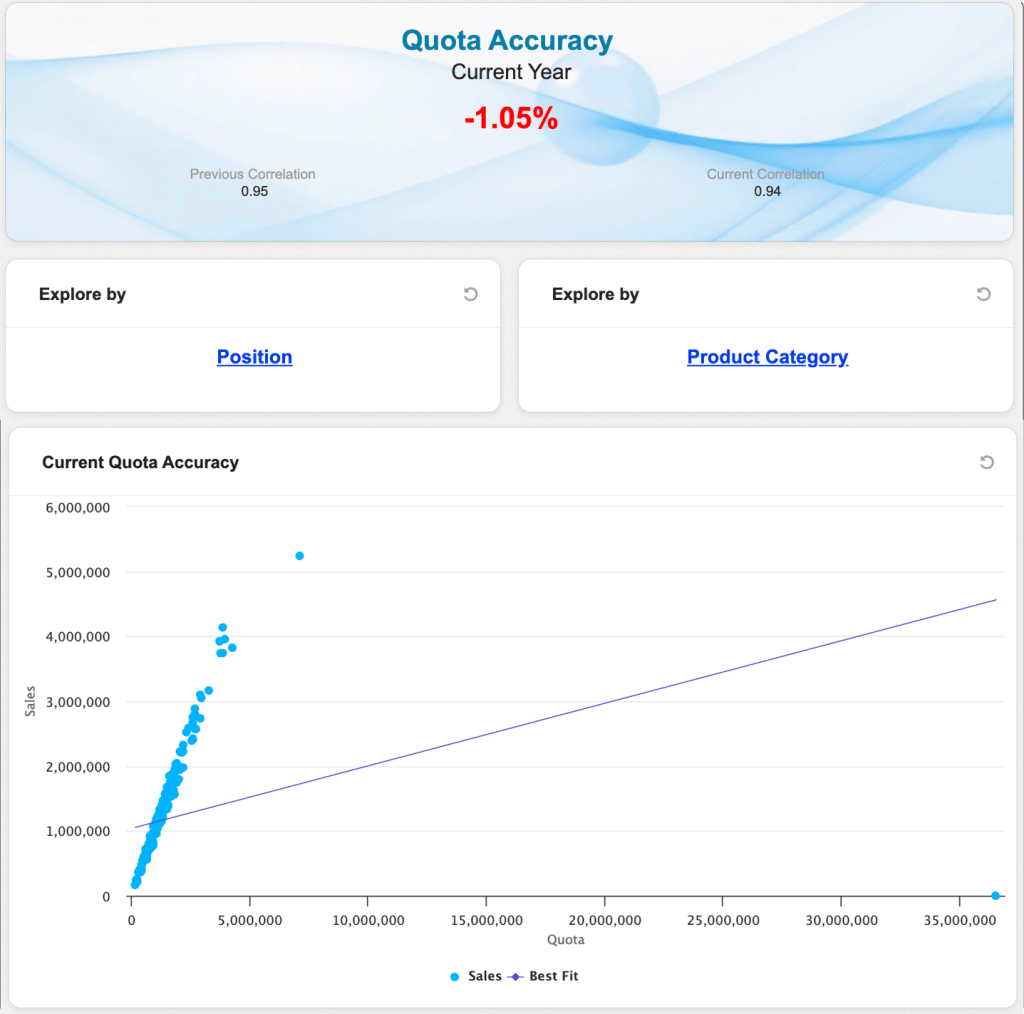Image resolution: width=1024 pixels, height=1014 pixels.
Task: Click the Best Fit legend line marker
Action: (x=516, y=976)
